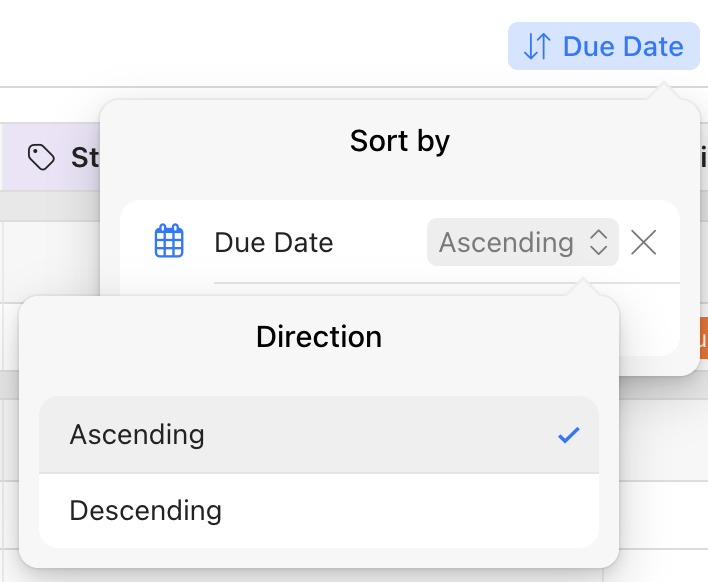Image resolution: width=708 pixels, height=582 pixels.
Task: Choose Ascending in the Direction list
Action: (137, 435)
